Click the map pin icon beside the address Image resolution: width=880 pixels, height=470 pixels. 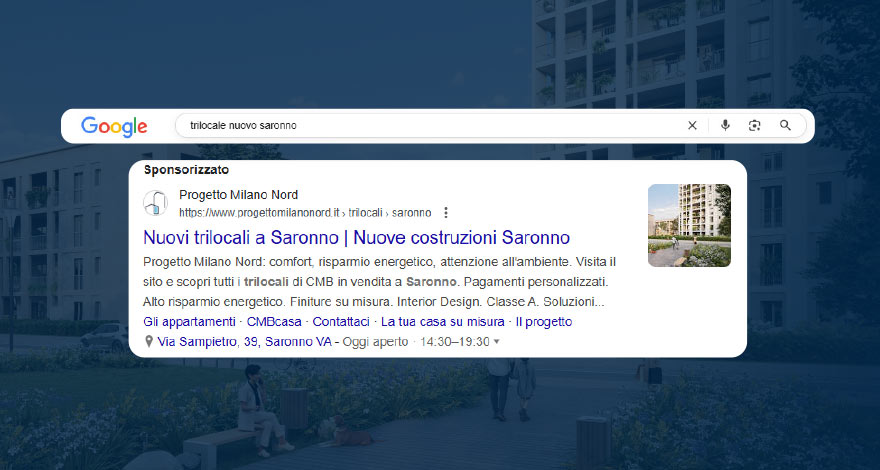(149, 341)
